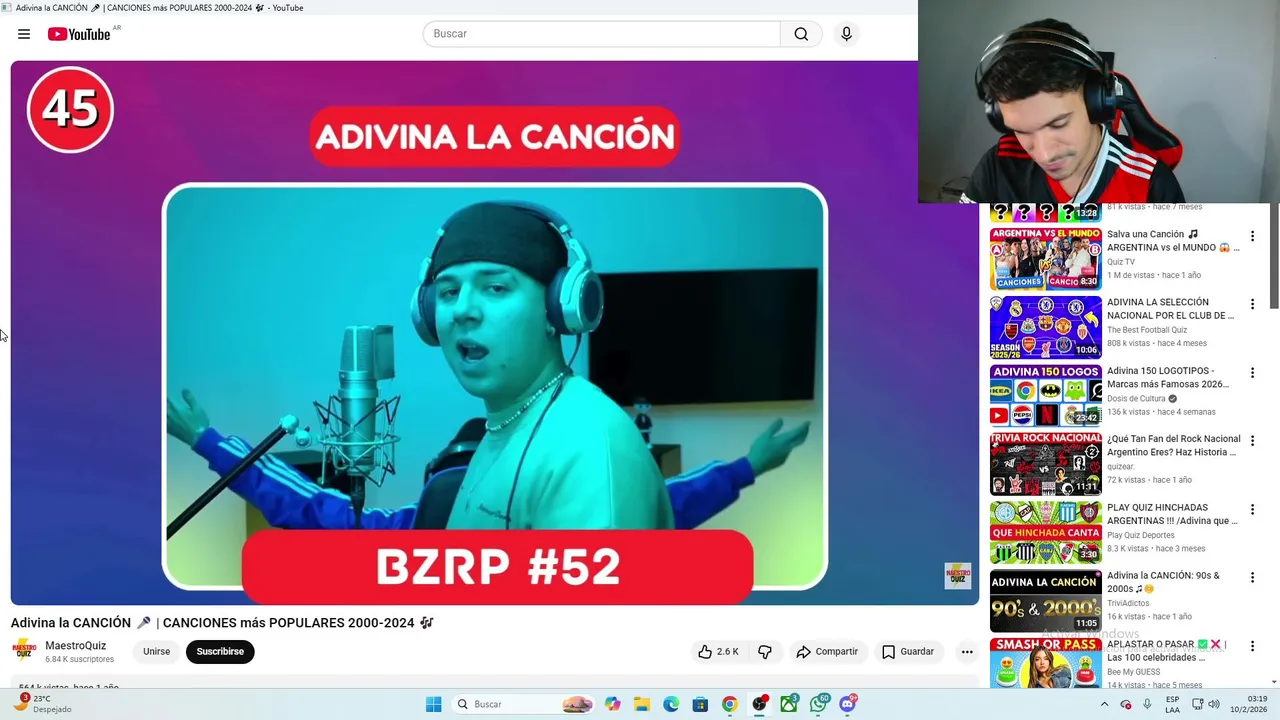Open options for PLAY QUIZ HINCHADAS video

click(x=1252, y=509)
